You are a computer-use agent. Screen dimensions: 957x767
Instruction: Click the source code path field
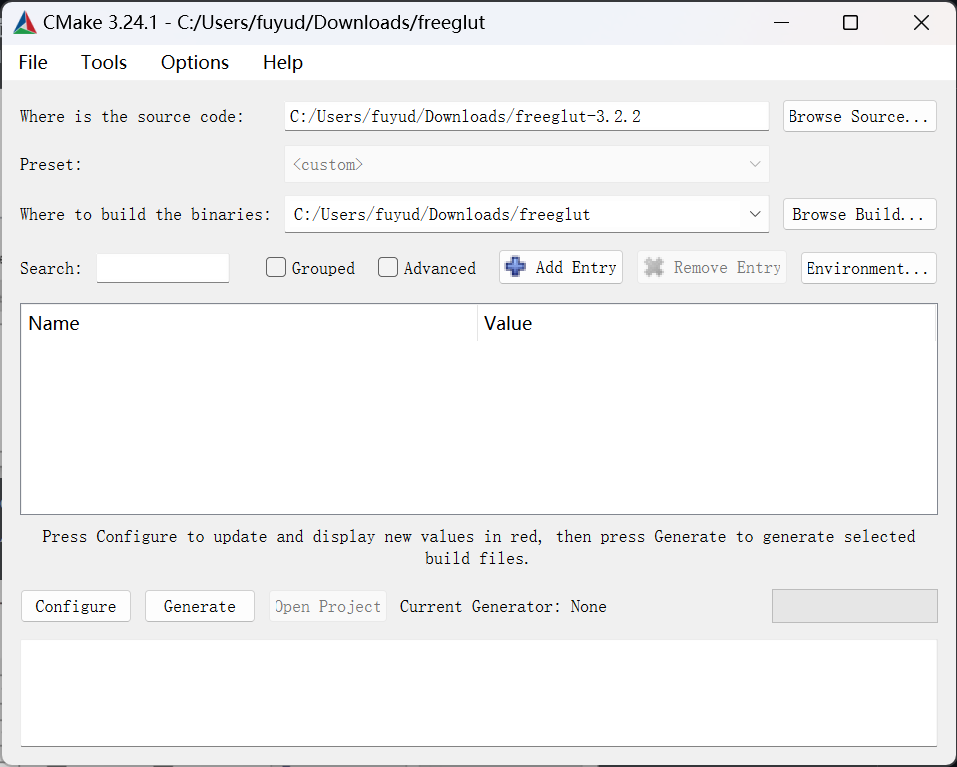click(x=526, y=116)
